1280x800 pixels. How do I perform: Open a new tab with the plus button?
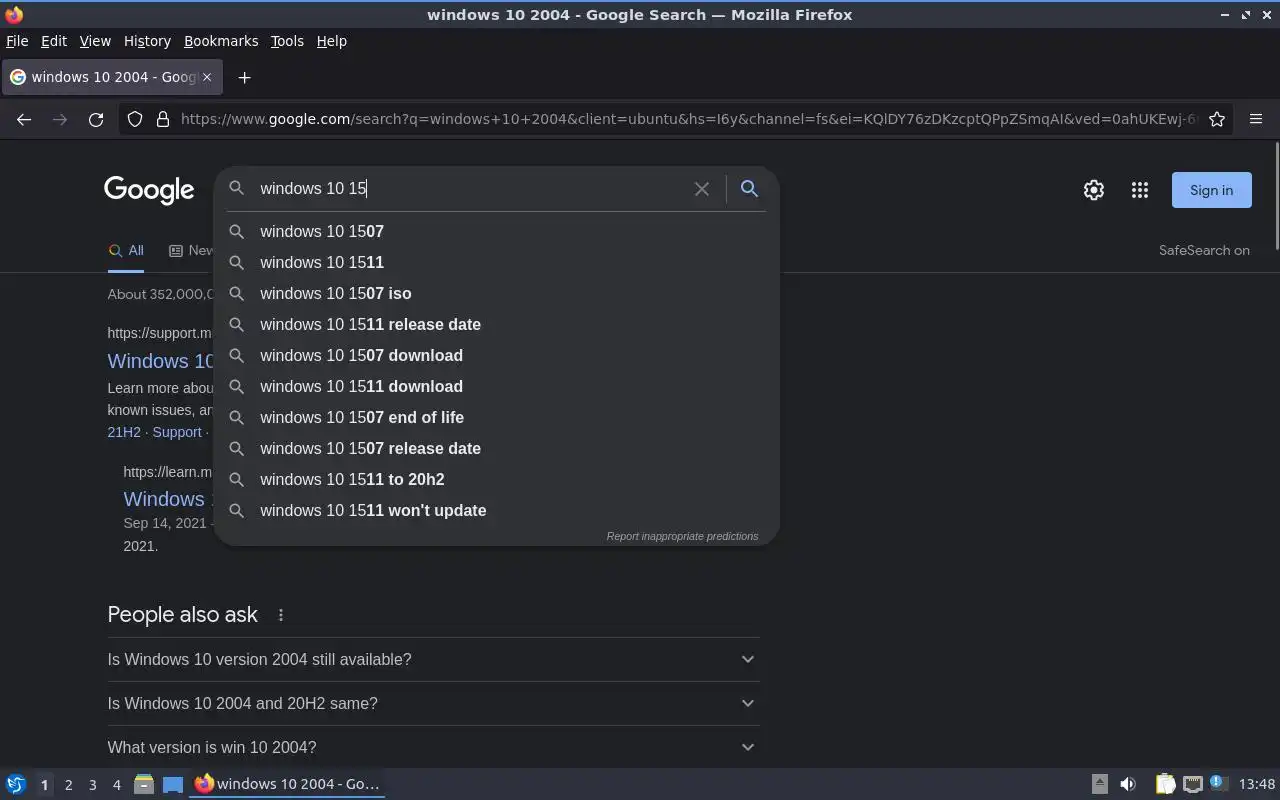pos(244,77)
